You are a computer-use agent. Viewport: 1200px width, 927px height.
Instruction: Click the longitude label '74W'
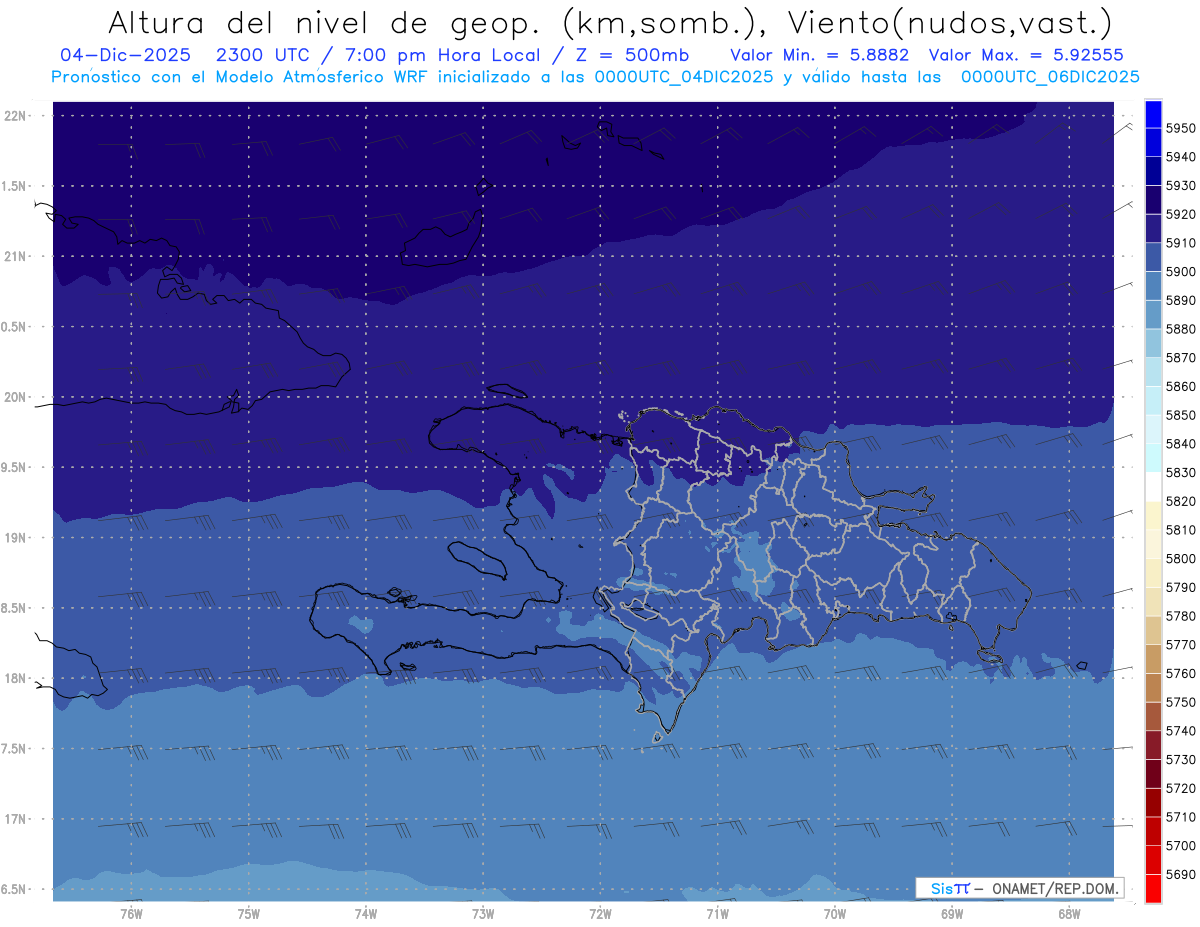(365, 914)
